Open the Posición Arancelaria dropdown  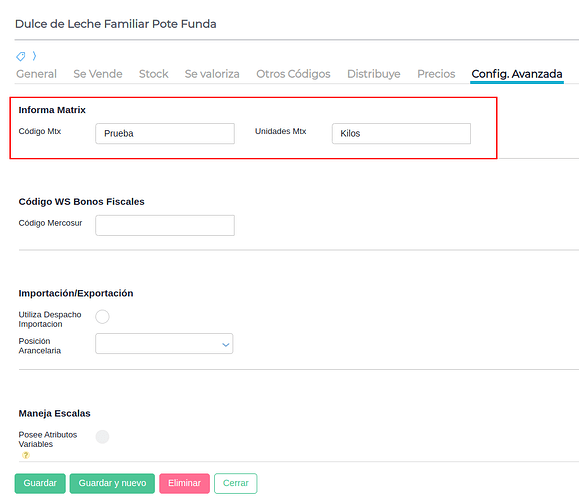(x=164, y=344)
